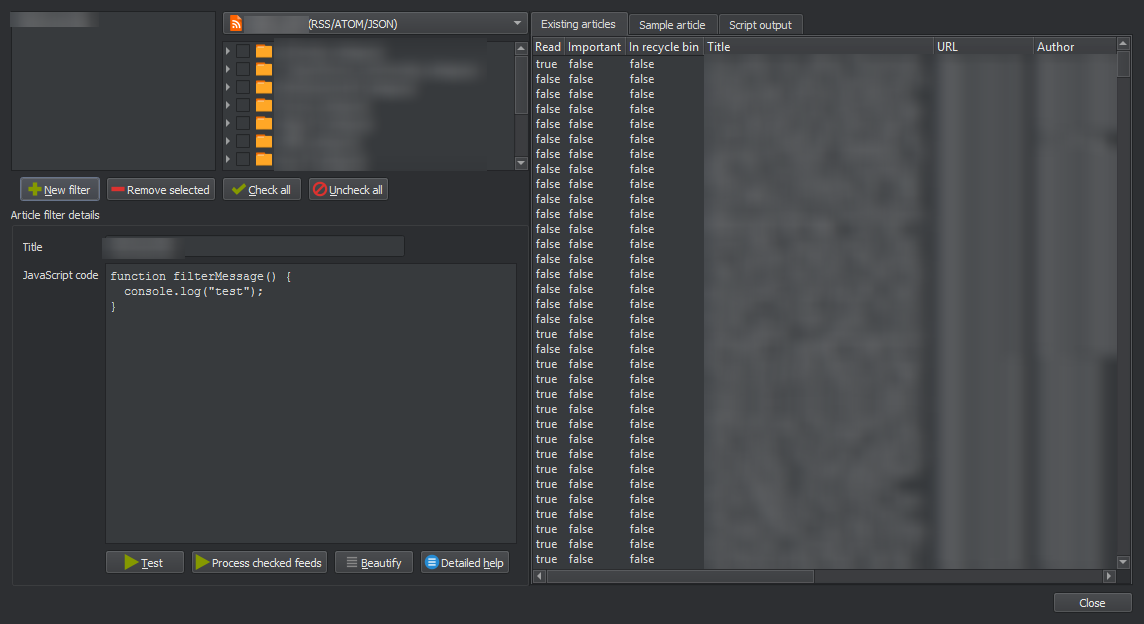This screenshot has width=1144, height=624.
Task: Click the articles table horizontal scrollbar right arrow
Action: click(x=1109, y=576)
